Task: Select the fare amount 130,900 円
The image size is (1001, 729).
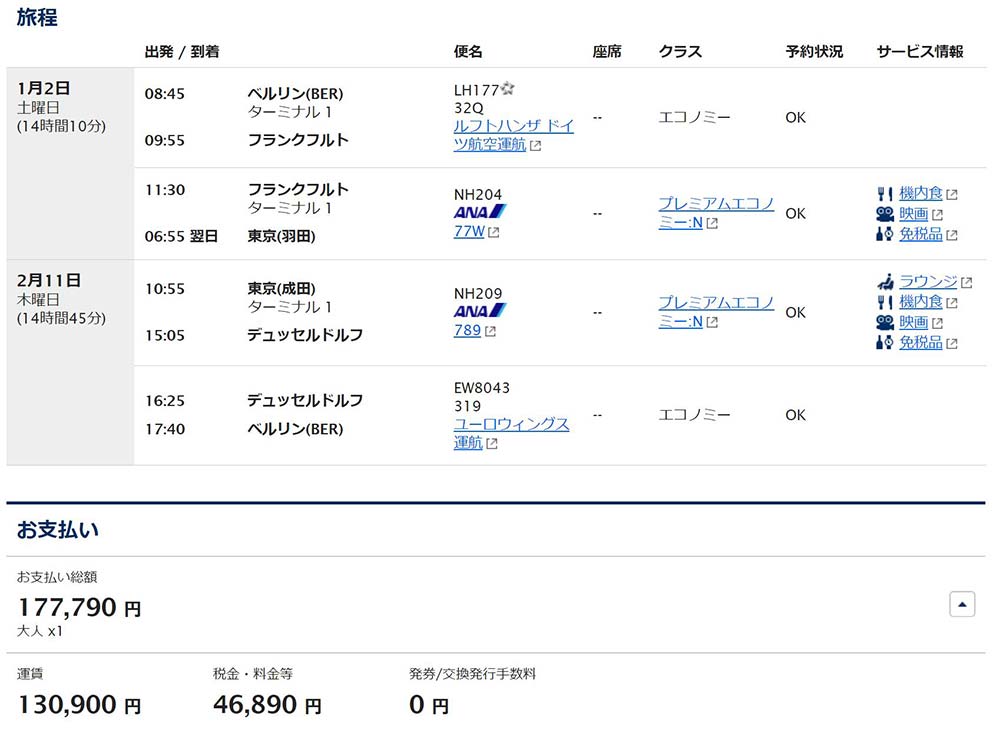Action: [80, 704]
